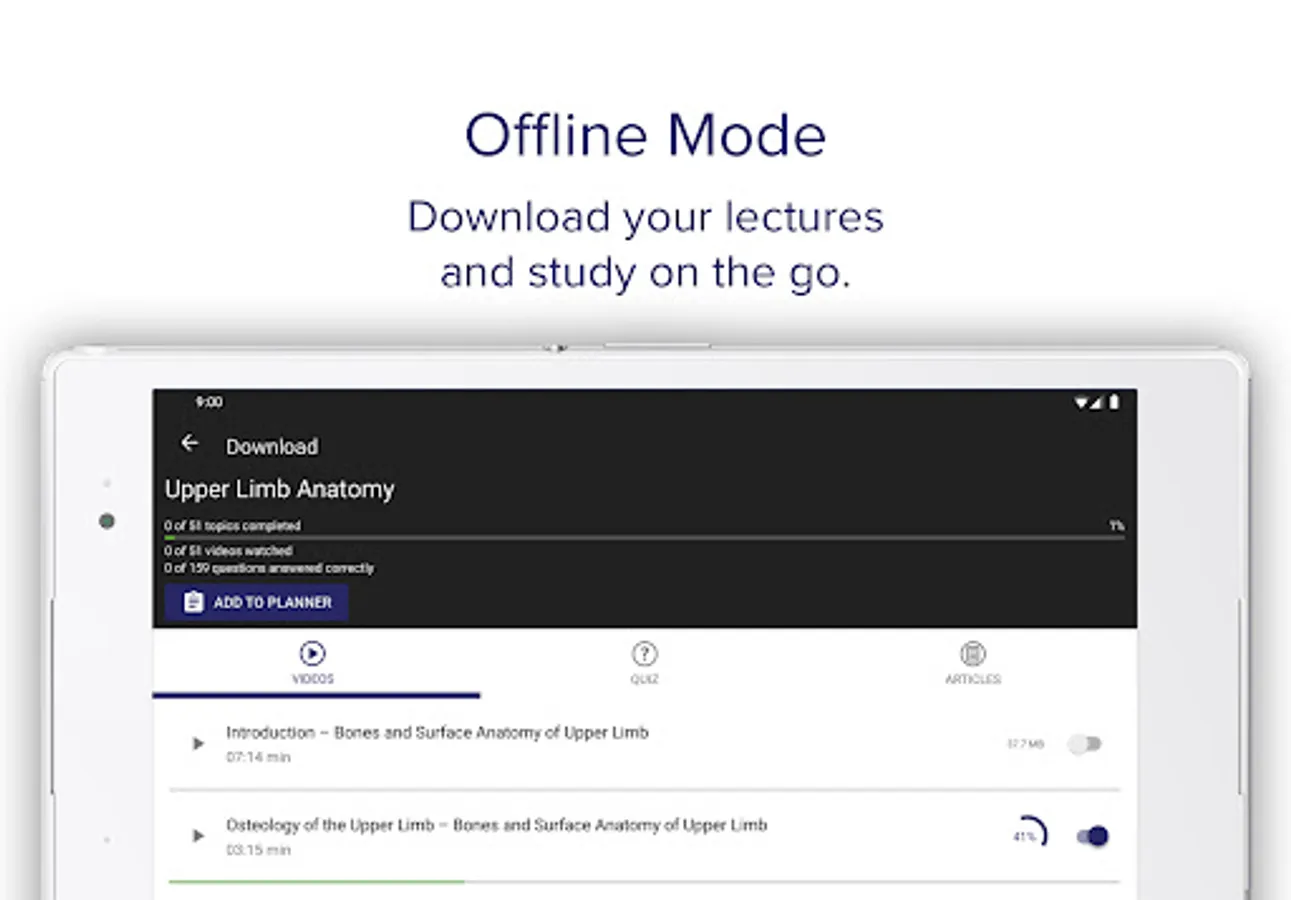Click the 07:14 min duration text
Viewport: 1291px width, 900px height.
[258, 757]
